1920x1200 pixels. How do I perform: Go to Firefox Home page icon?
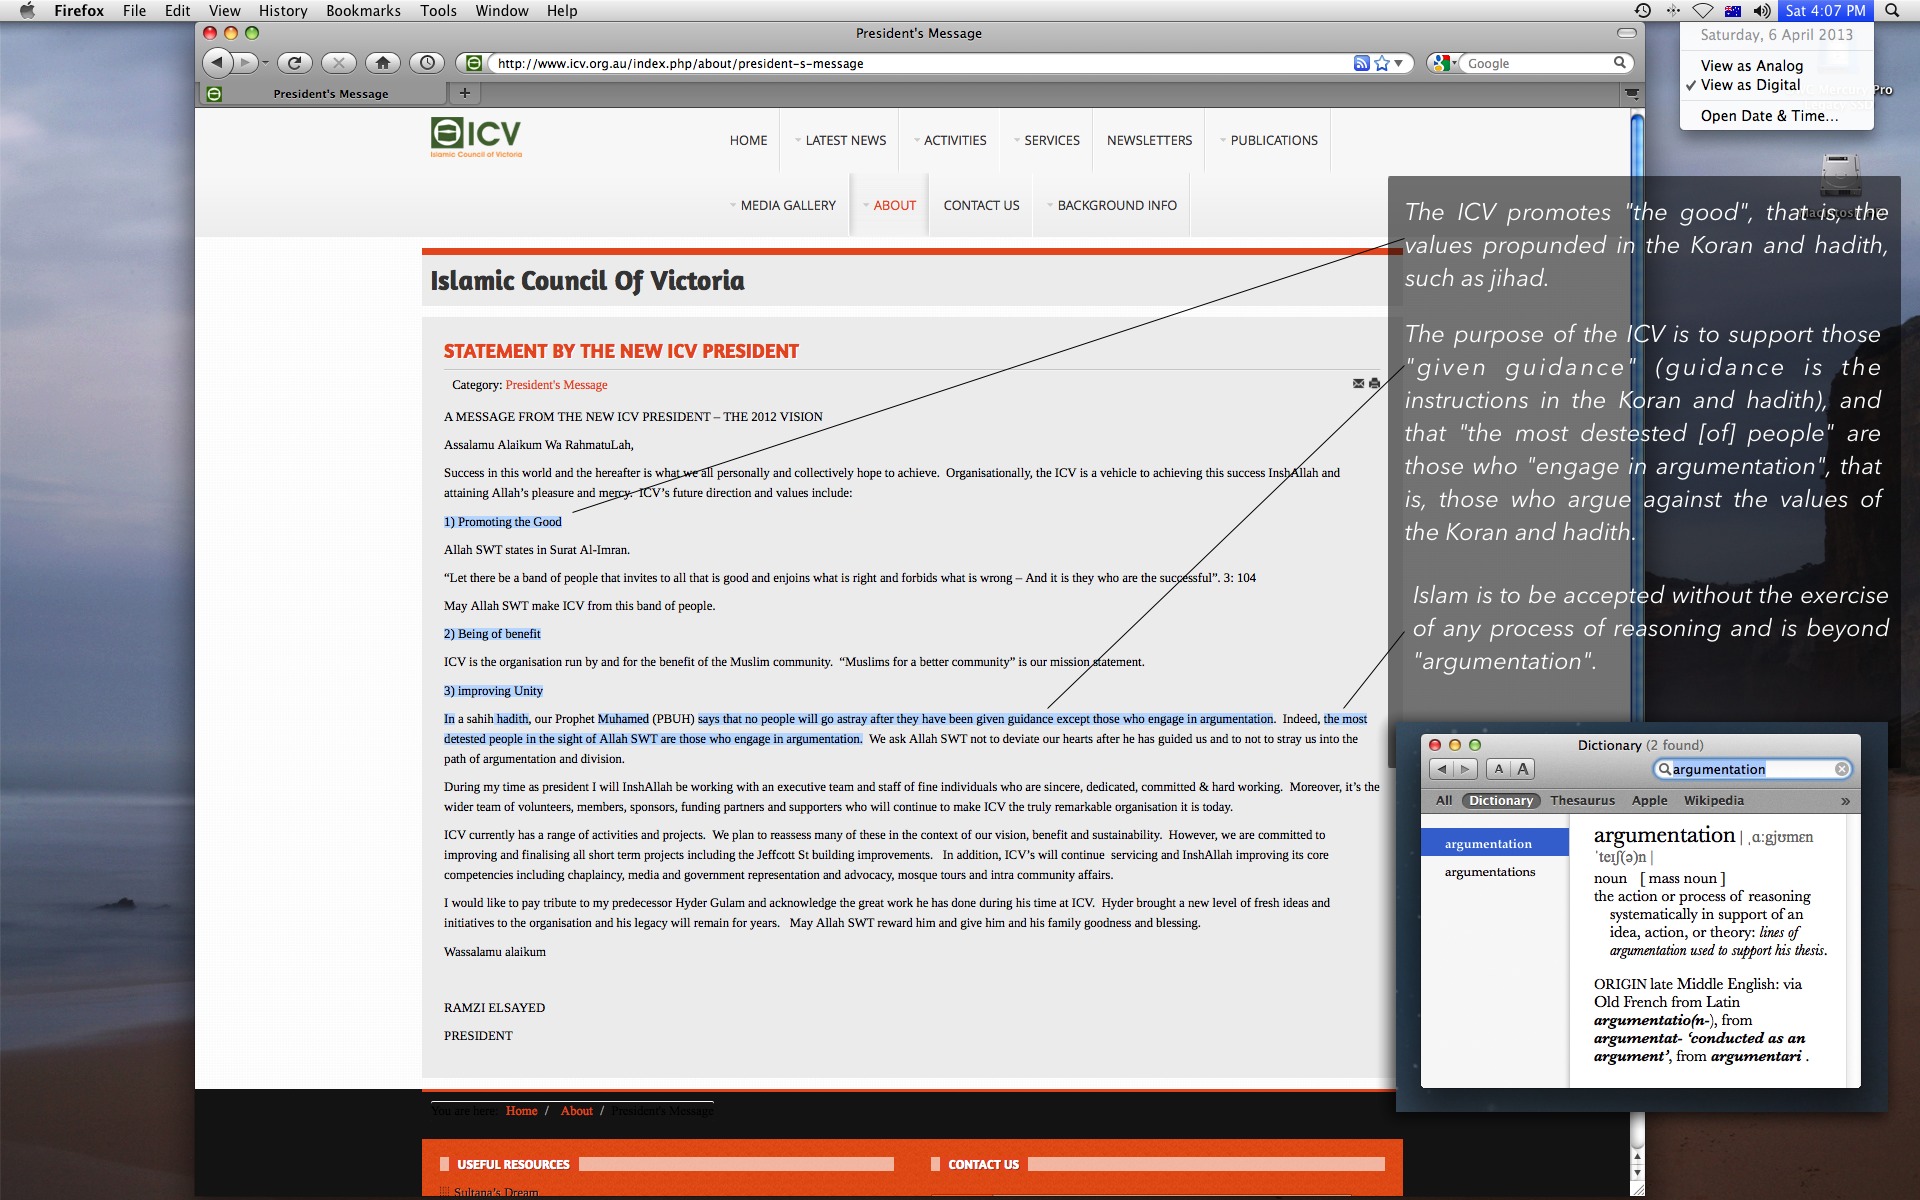point(383,63)
